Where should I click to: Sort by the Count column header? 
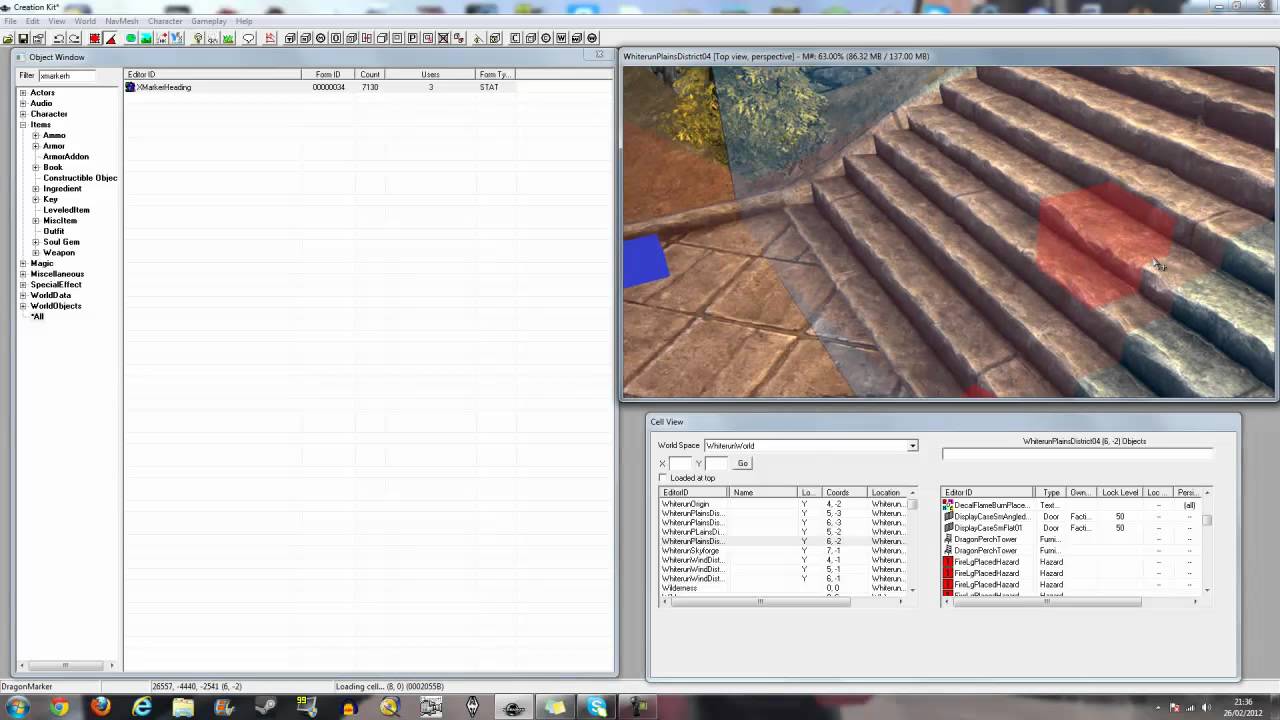coord(370,74)
